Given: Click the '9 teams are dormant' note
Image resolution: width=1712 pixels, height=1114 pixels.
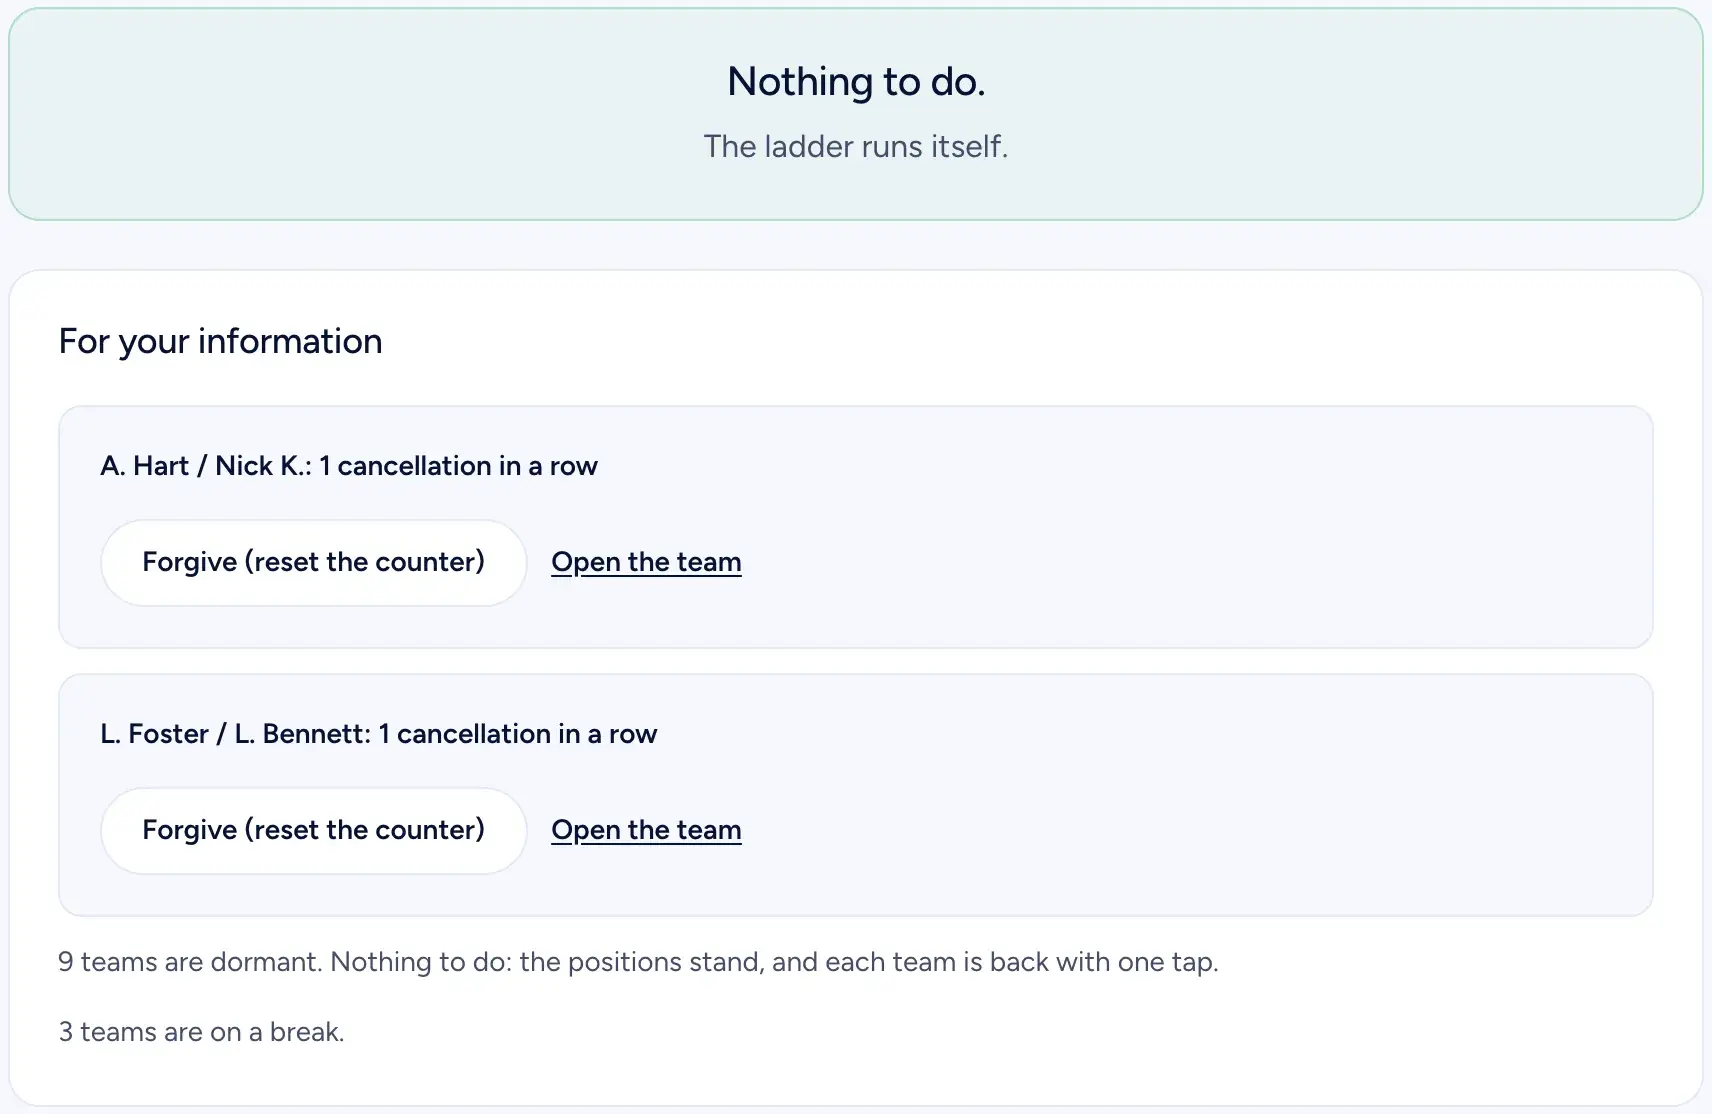Looking at the screenshot, I should click(x=638, y=962).
